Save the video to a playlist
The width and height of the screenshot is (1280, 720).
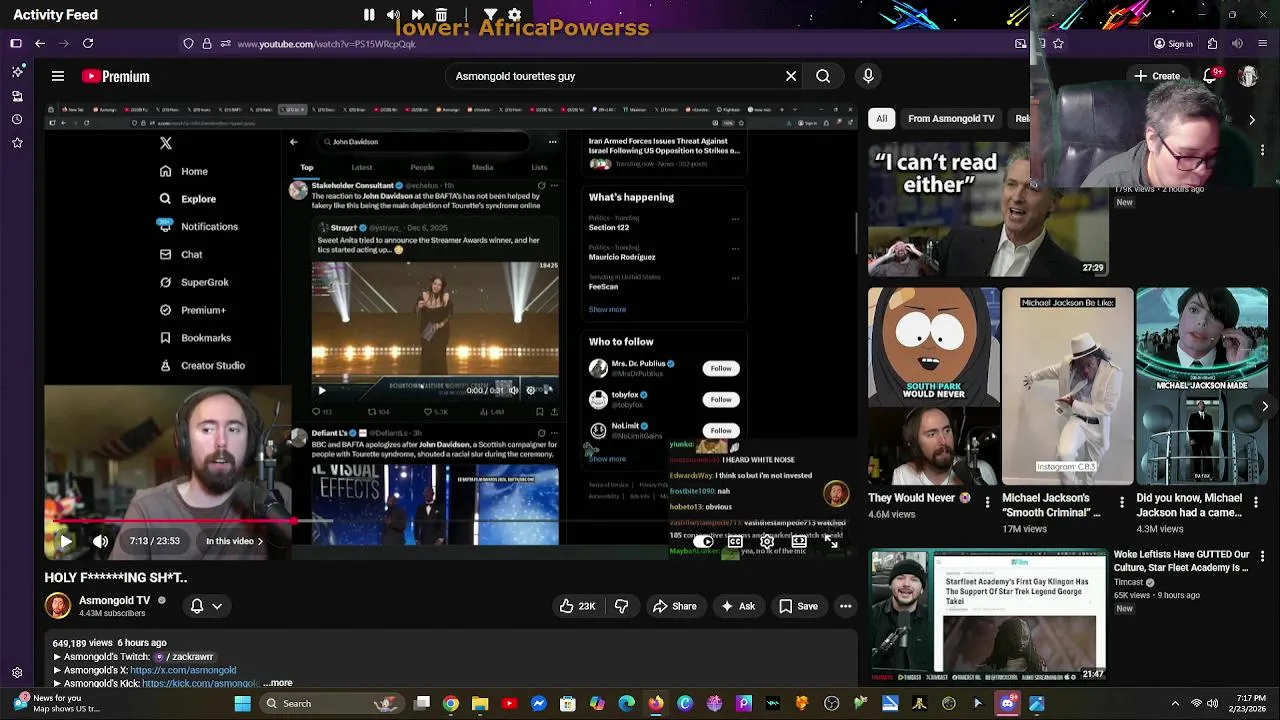pyautogui.click(x=798, y=606)
